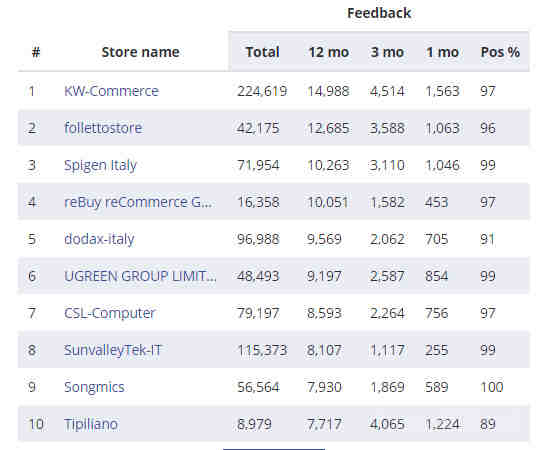Open the KW-Commerce store link
The image size is (540, 450).
coord(111,91)
